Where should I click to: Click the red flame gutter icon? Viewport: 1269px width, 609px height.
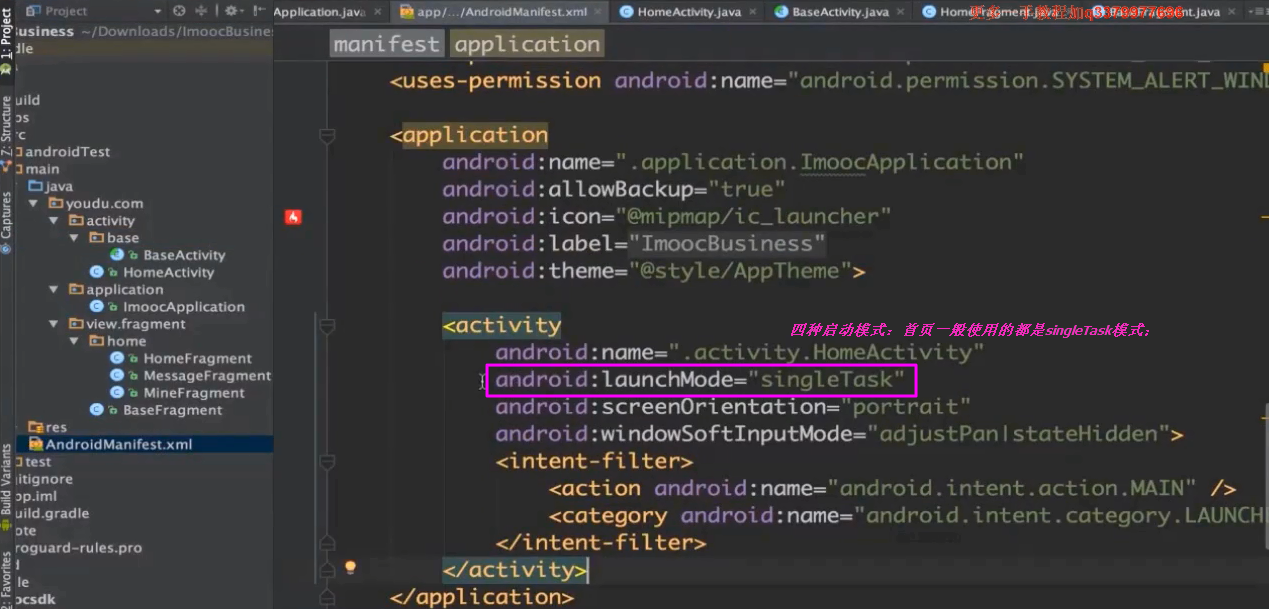[x=293, y=217]
